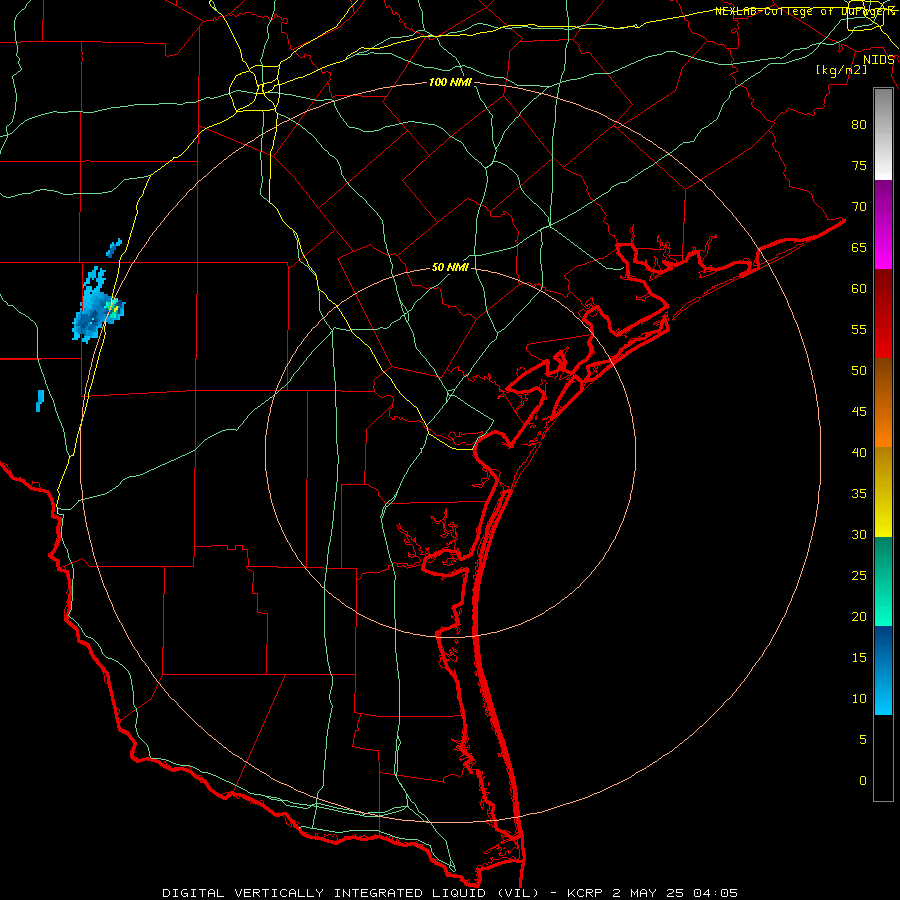Click the '[kg/m2]' units label
Viewport: 900px width, 900px height.
[x=841, y=70]
